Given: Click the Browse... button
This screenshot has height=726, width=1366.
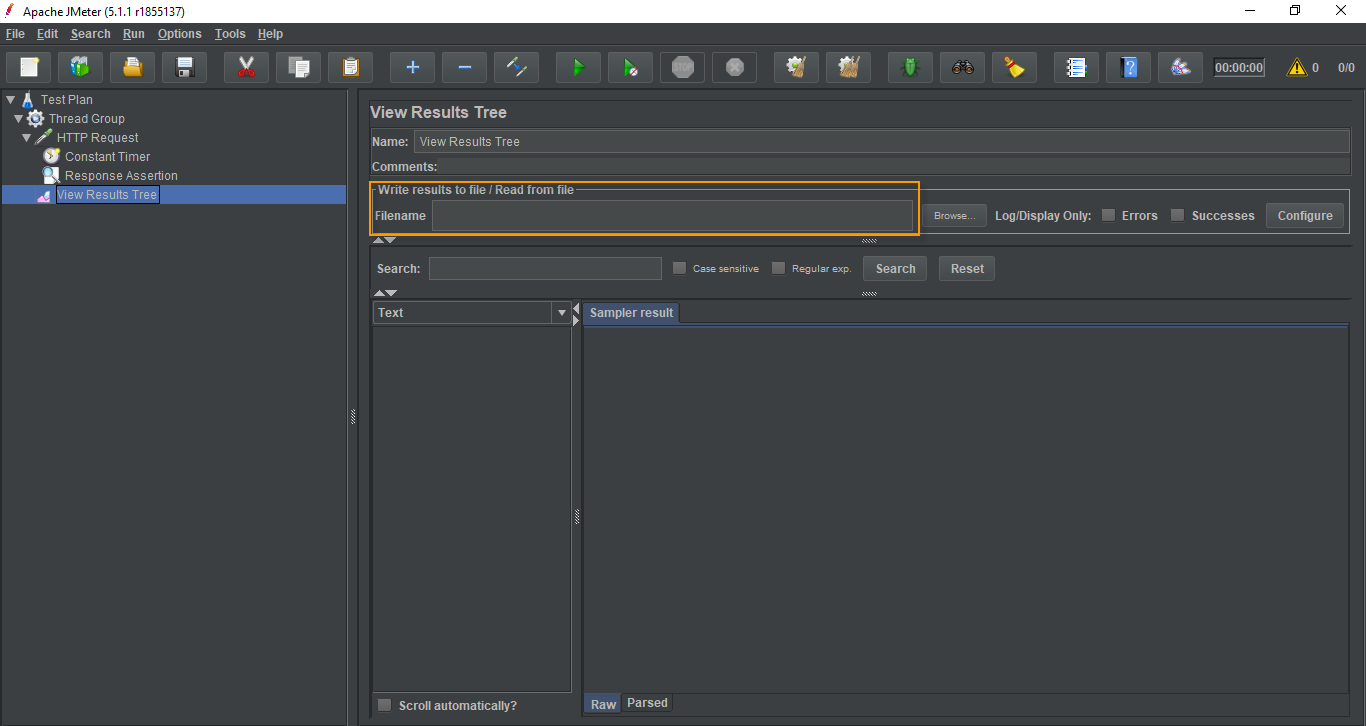Looking at the screenshot, I should pyautogui.click(x=954, y=216).
